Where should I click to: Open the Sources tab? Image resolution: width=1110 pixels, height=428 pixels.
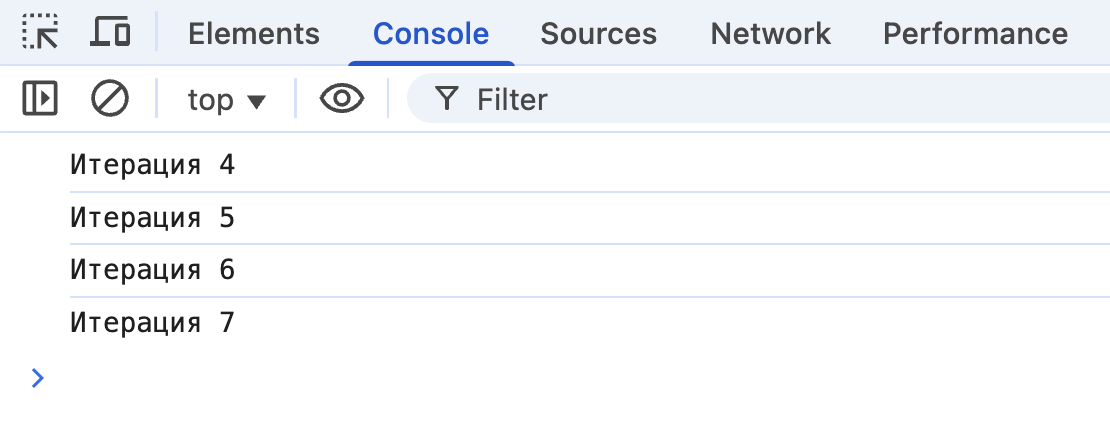tap(598, 34)
